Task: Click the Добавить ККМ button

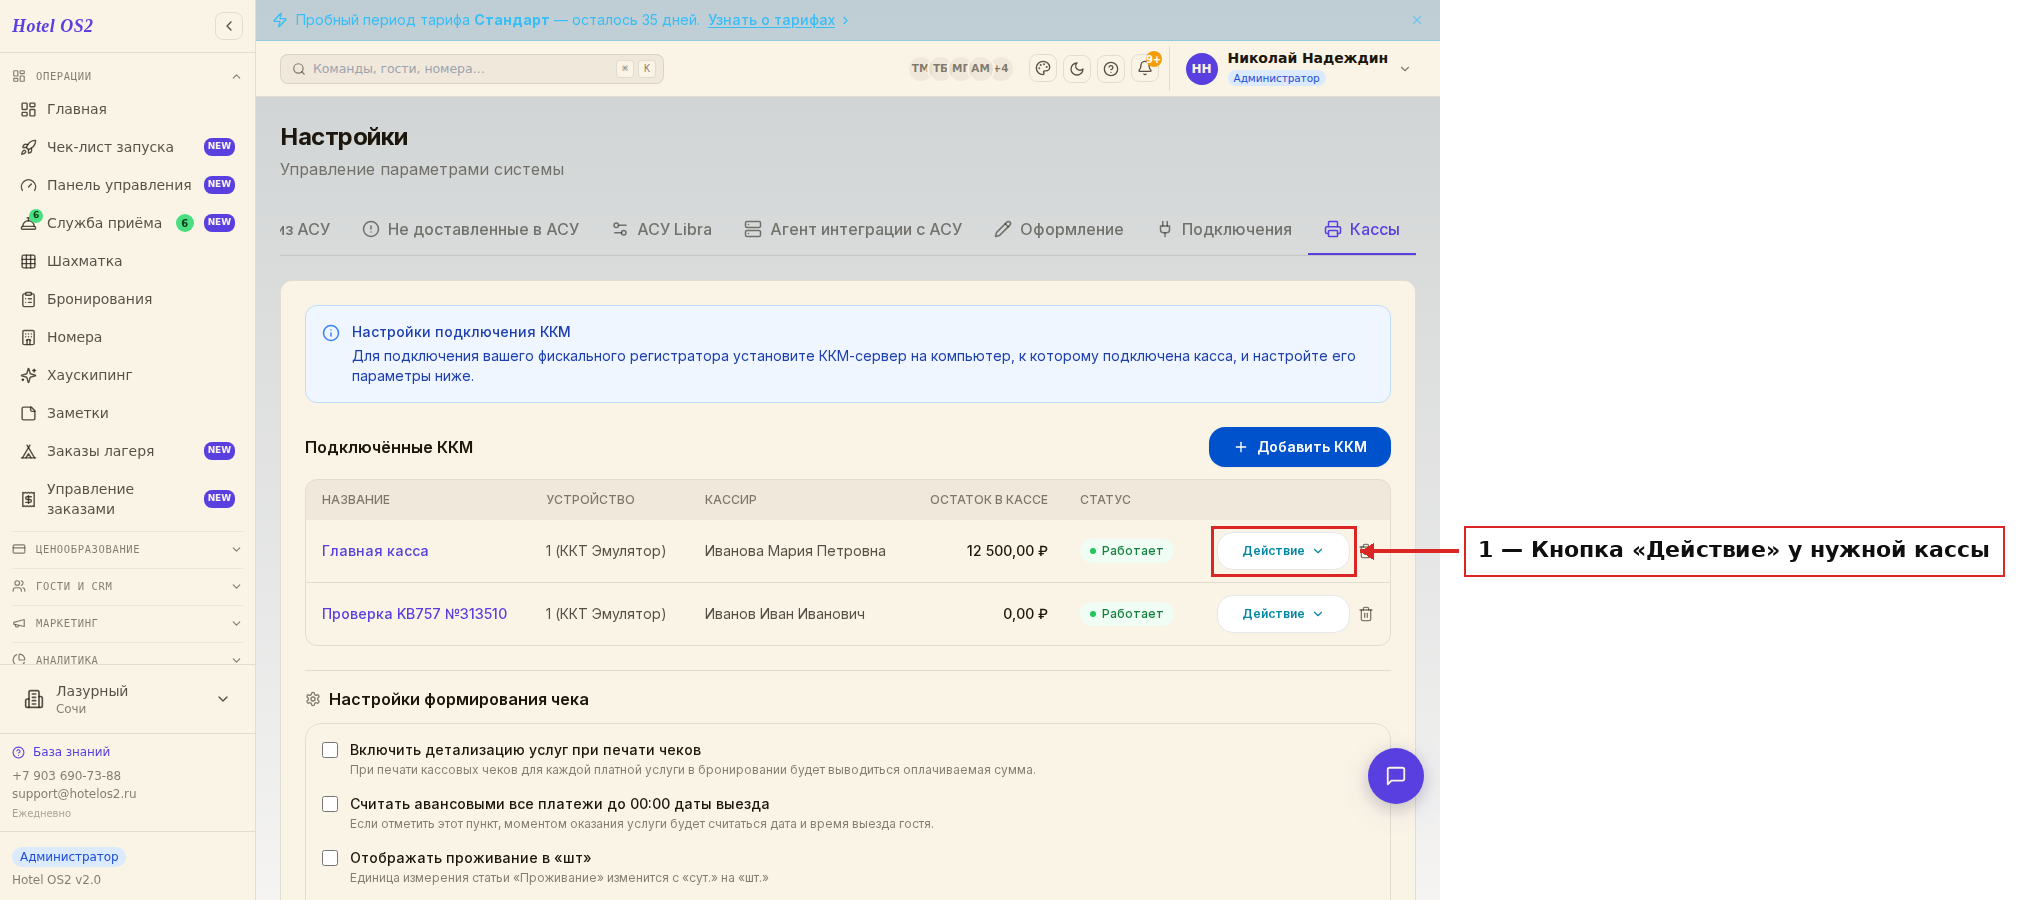Action: 1300,447
